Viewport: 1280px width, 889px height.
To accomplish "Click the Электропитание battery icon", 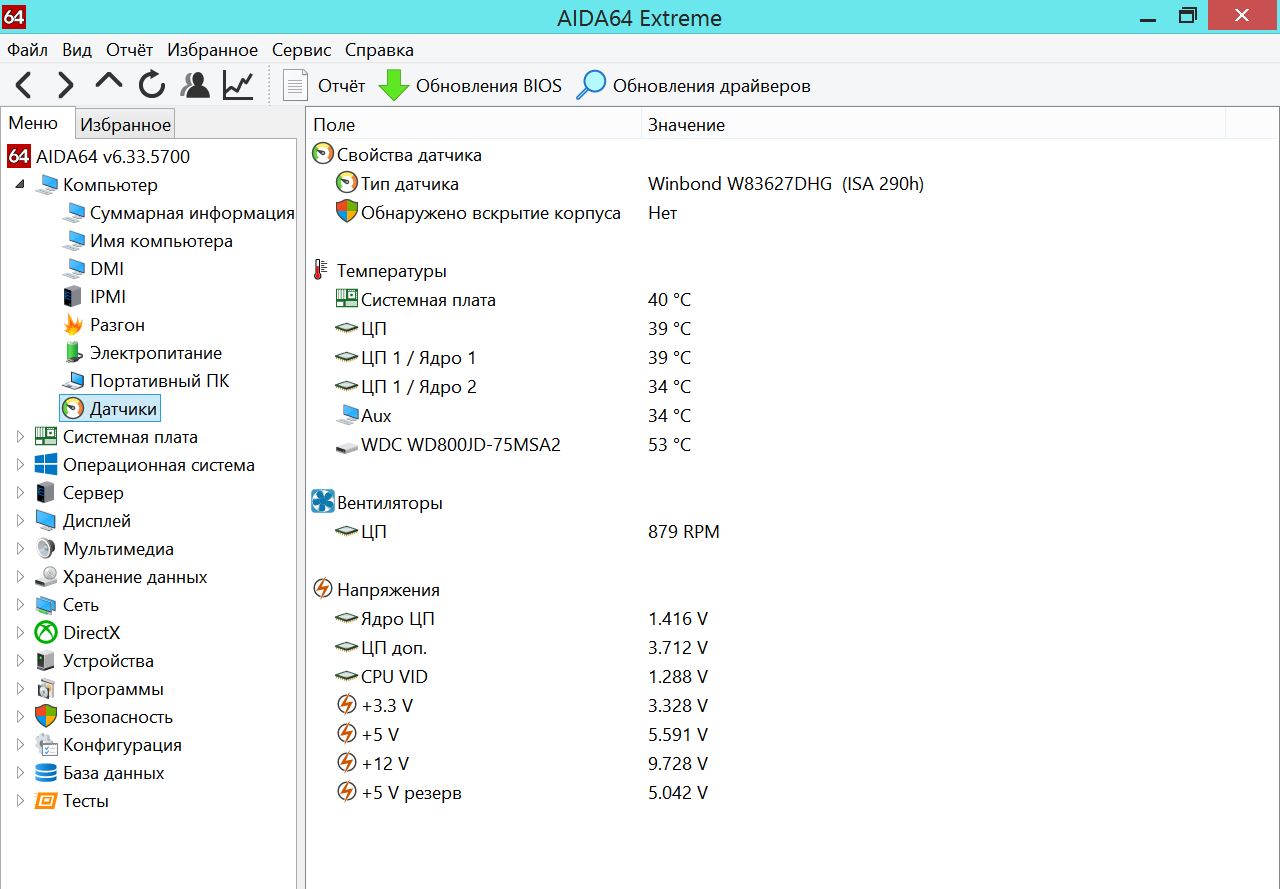I will [73, 353].
